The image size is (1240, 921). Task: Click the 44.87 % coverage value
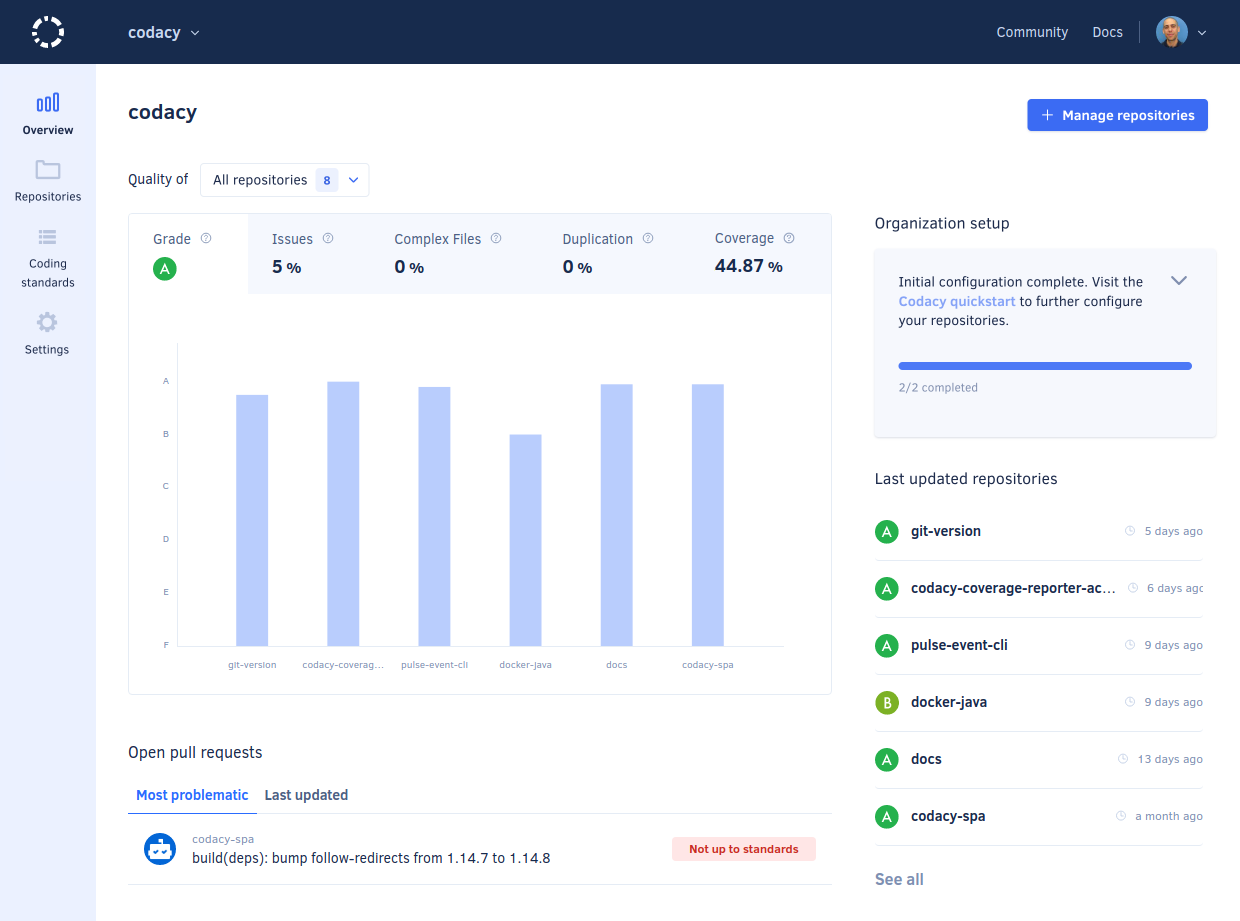(749, 266)
